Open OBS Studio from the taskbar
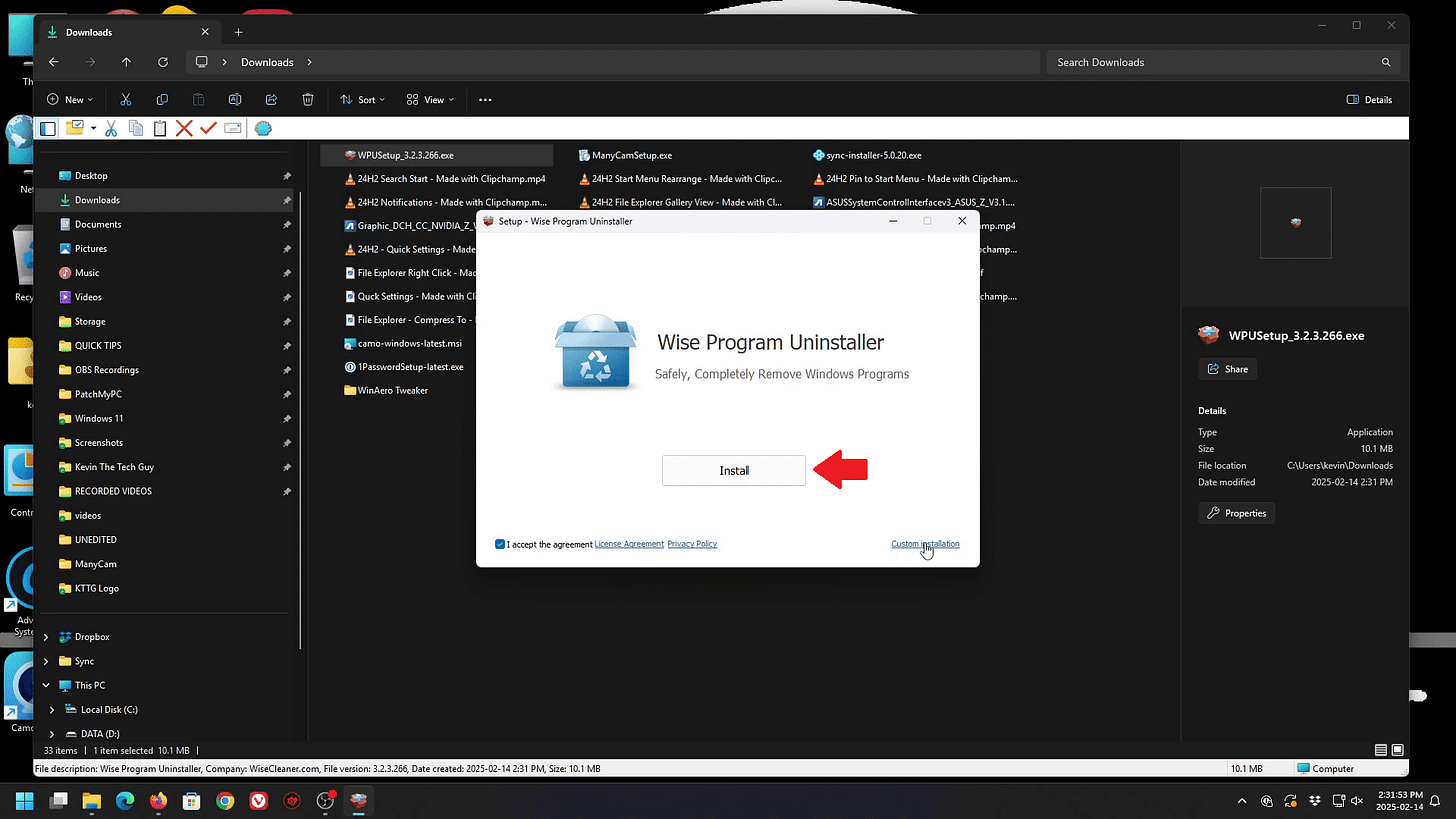 pos(326,800)
